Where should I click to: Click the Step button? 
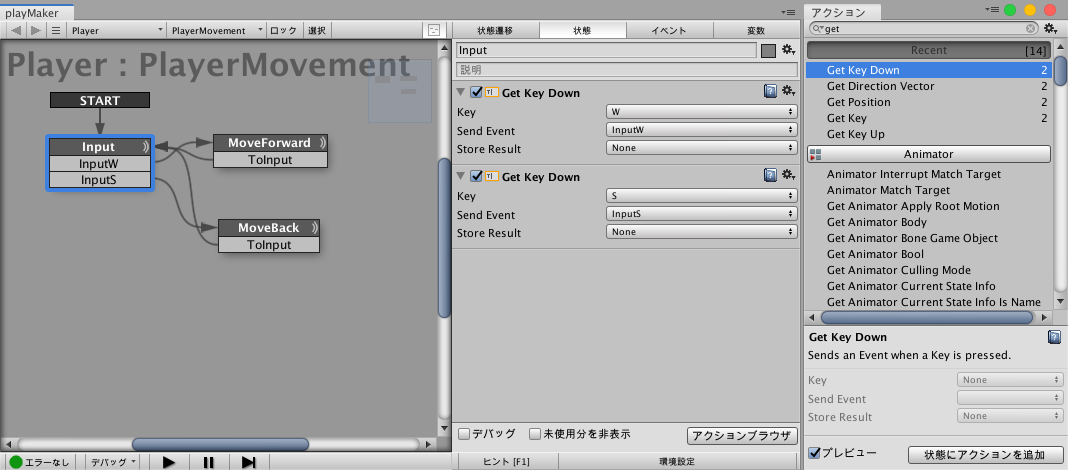[249, 462]
